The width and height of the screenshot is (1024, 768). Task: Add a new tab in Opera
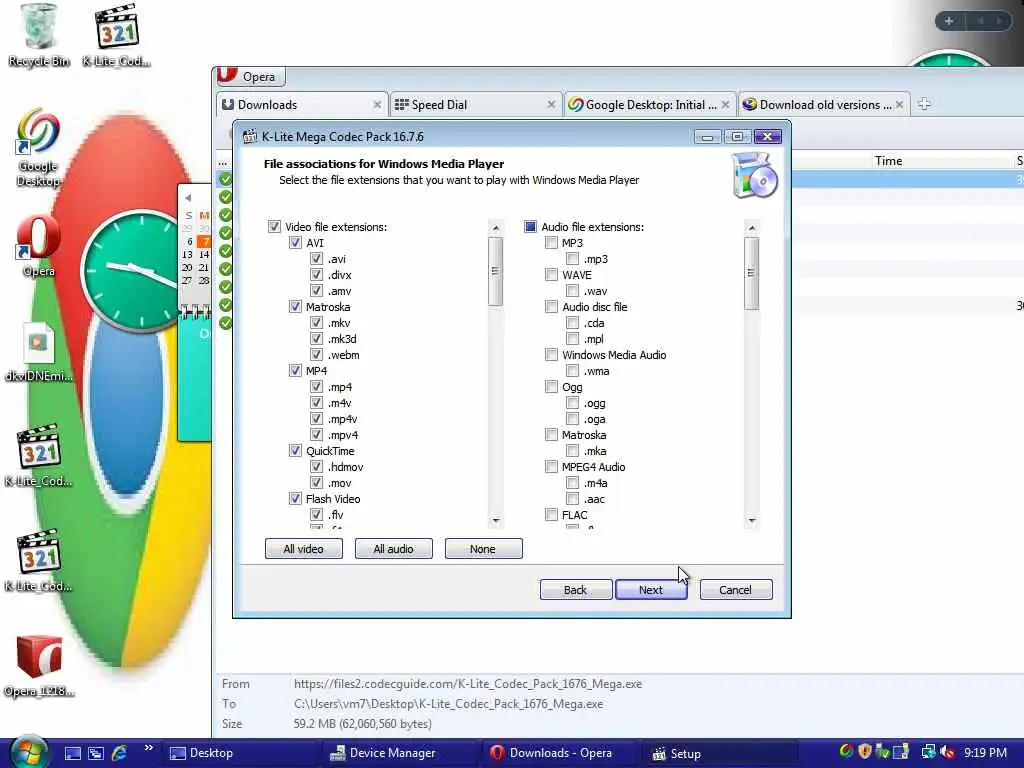click(923, 104)
